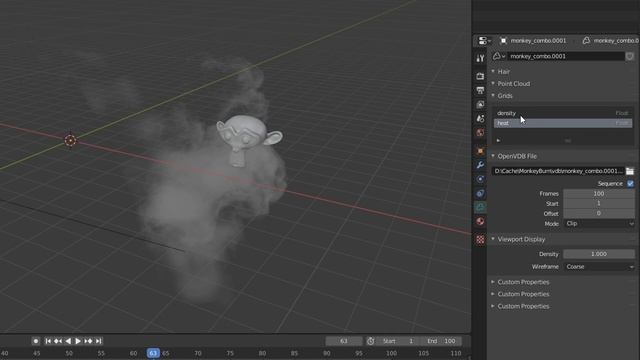This screenshot has width=640, height=360.
Task: Open the Output properties tab
Action: [x=480, y=90]
